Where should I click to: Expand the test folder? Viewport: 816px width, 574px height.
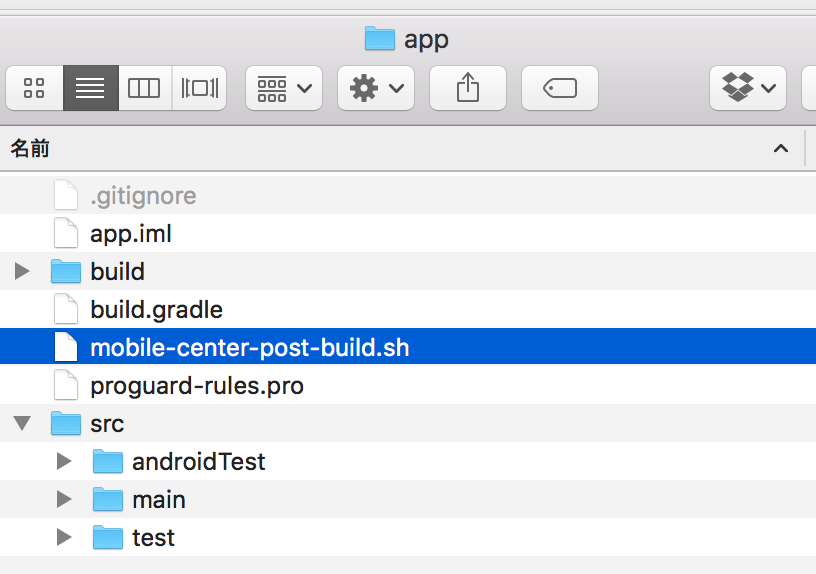[64, 537]
